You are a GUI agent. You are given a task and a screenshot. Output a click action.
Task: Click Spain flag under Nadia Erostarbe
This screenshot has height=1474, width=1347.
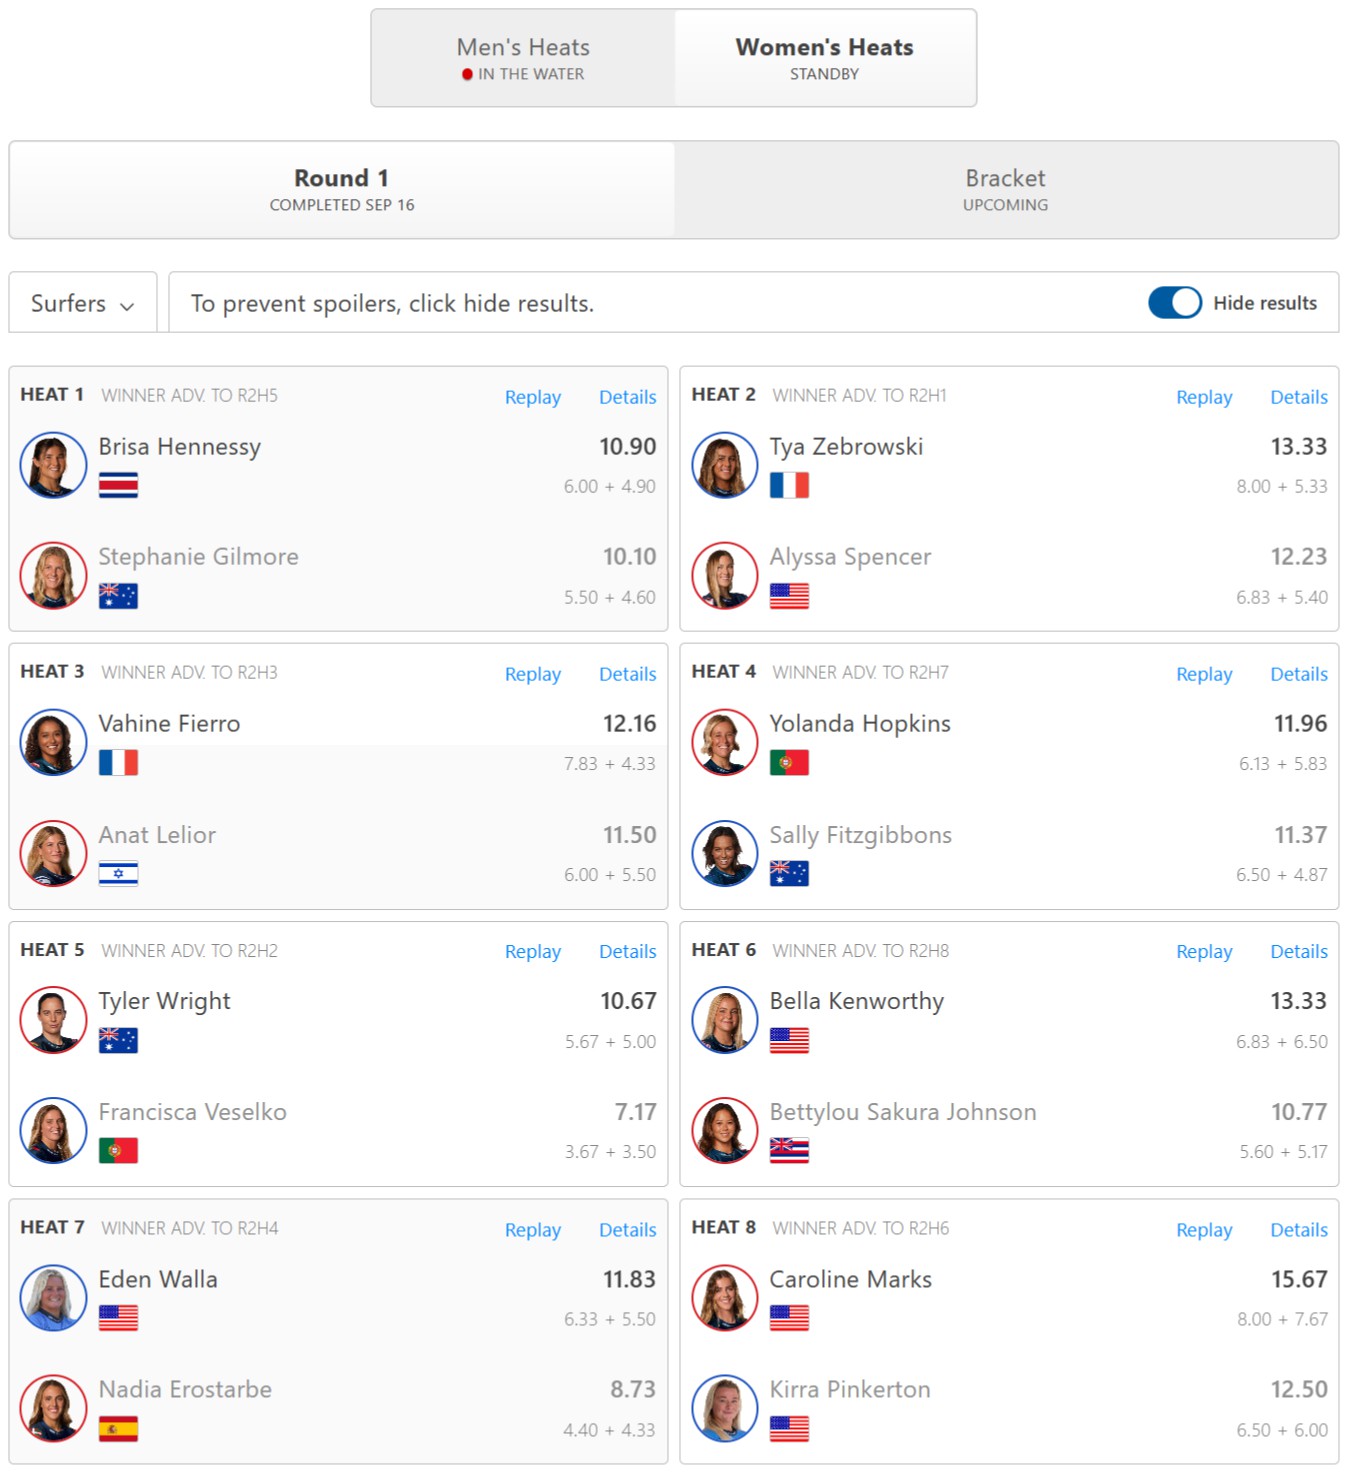[118, 1429]
